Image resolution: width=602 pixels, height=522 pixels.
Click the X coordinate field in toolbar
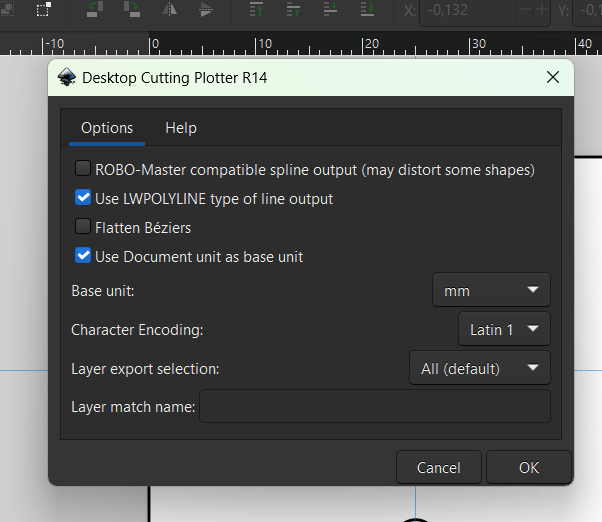point(467,10)
